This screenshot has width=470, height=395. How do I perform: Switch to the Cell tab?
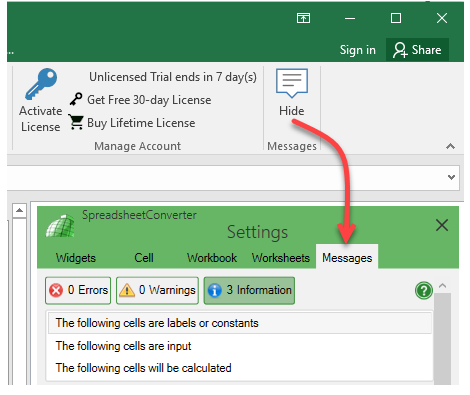[x=144, y=258]
